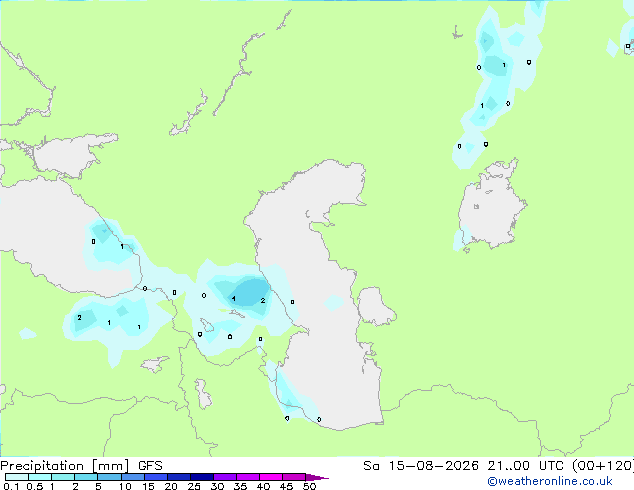Pick the 2–5 mm legend swatch

86,477
